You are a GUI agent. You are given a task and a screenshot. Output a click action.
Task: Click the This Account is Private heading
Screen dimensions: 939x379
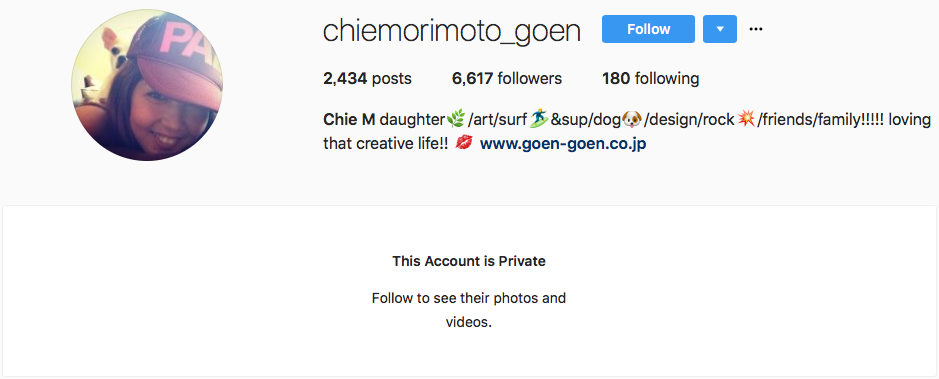coord(469,261)
